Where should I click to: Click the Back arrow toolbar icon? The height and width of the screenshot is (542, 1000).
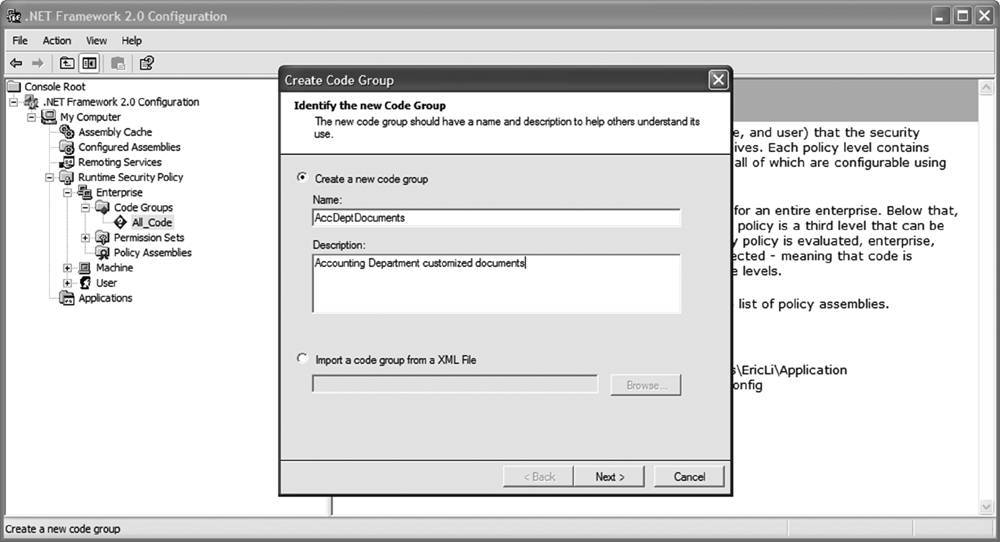coord(16,63)
